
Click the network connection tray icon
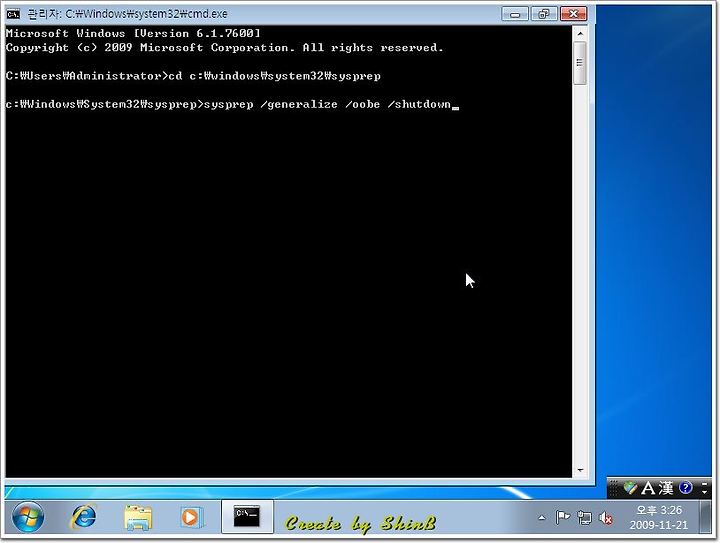584,518
